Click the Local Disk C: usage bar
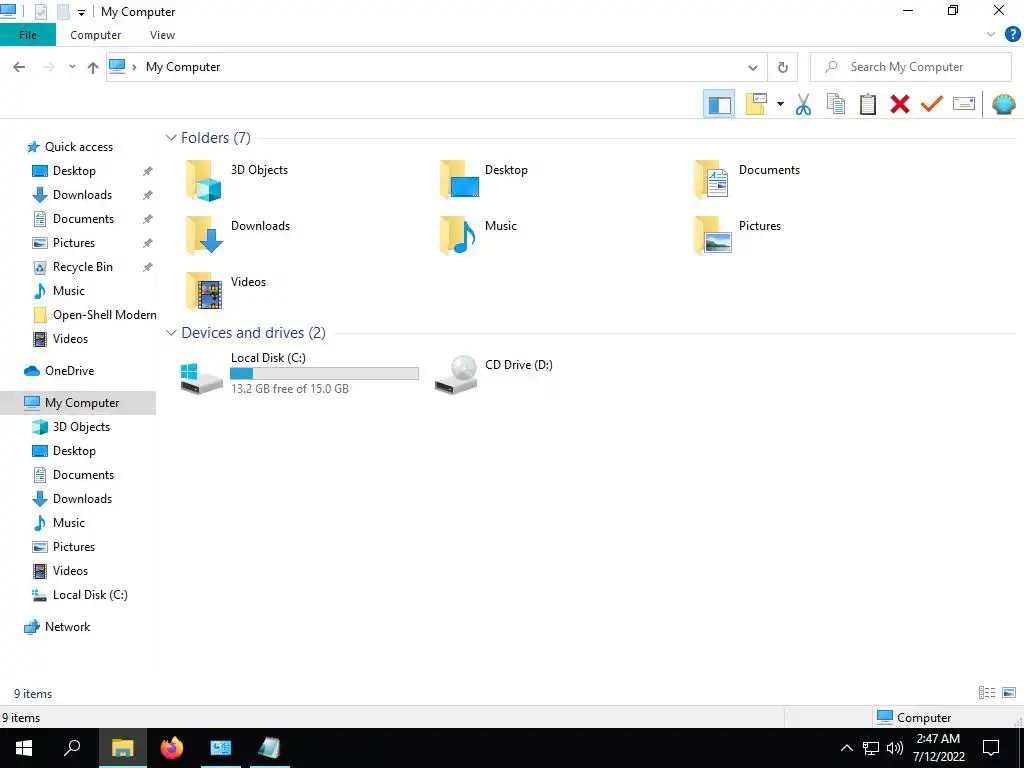This screenshot has width=1024, height=768. click(324, 374)
